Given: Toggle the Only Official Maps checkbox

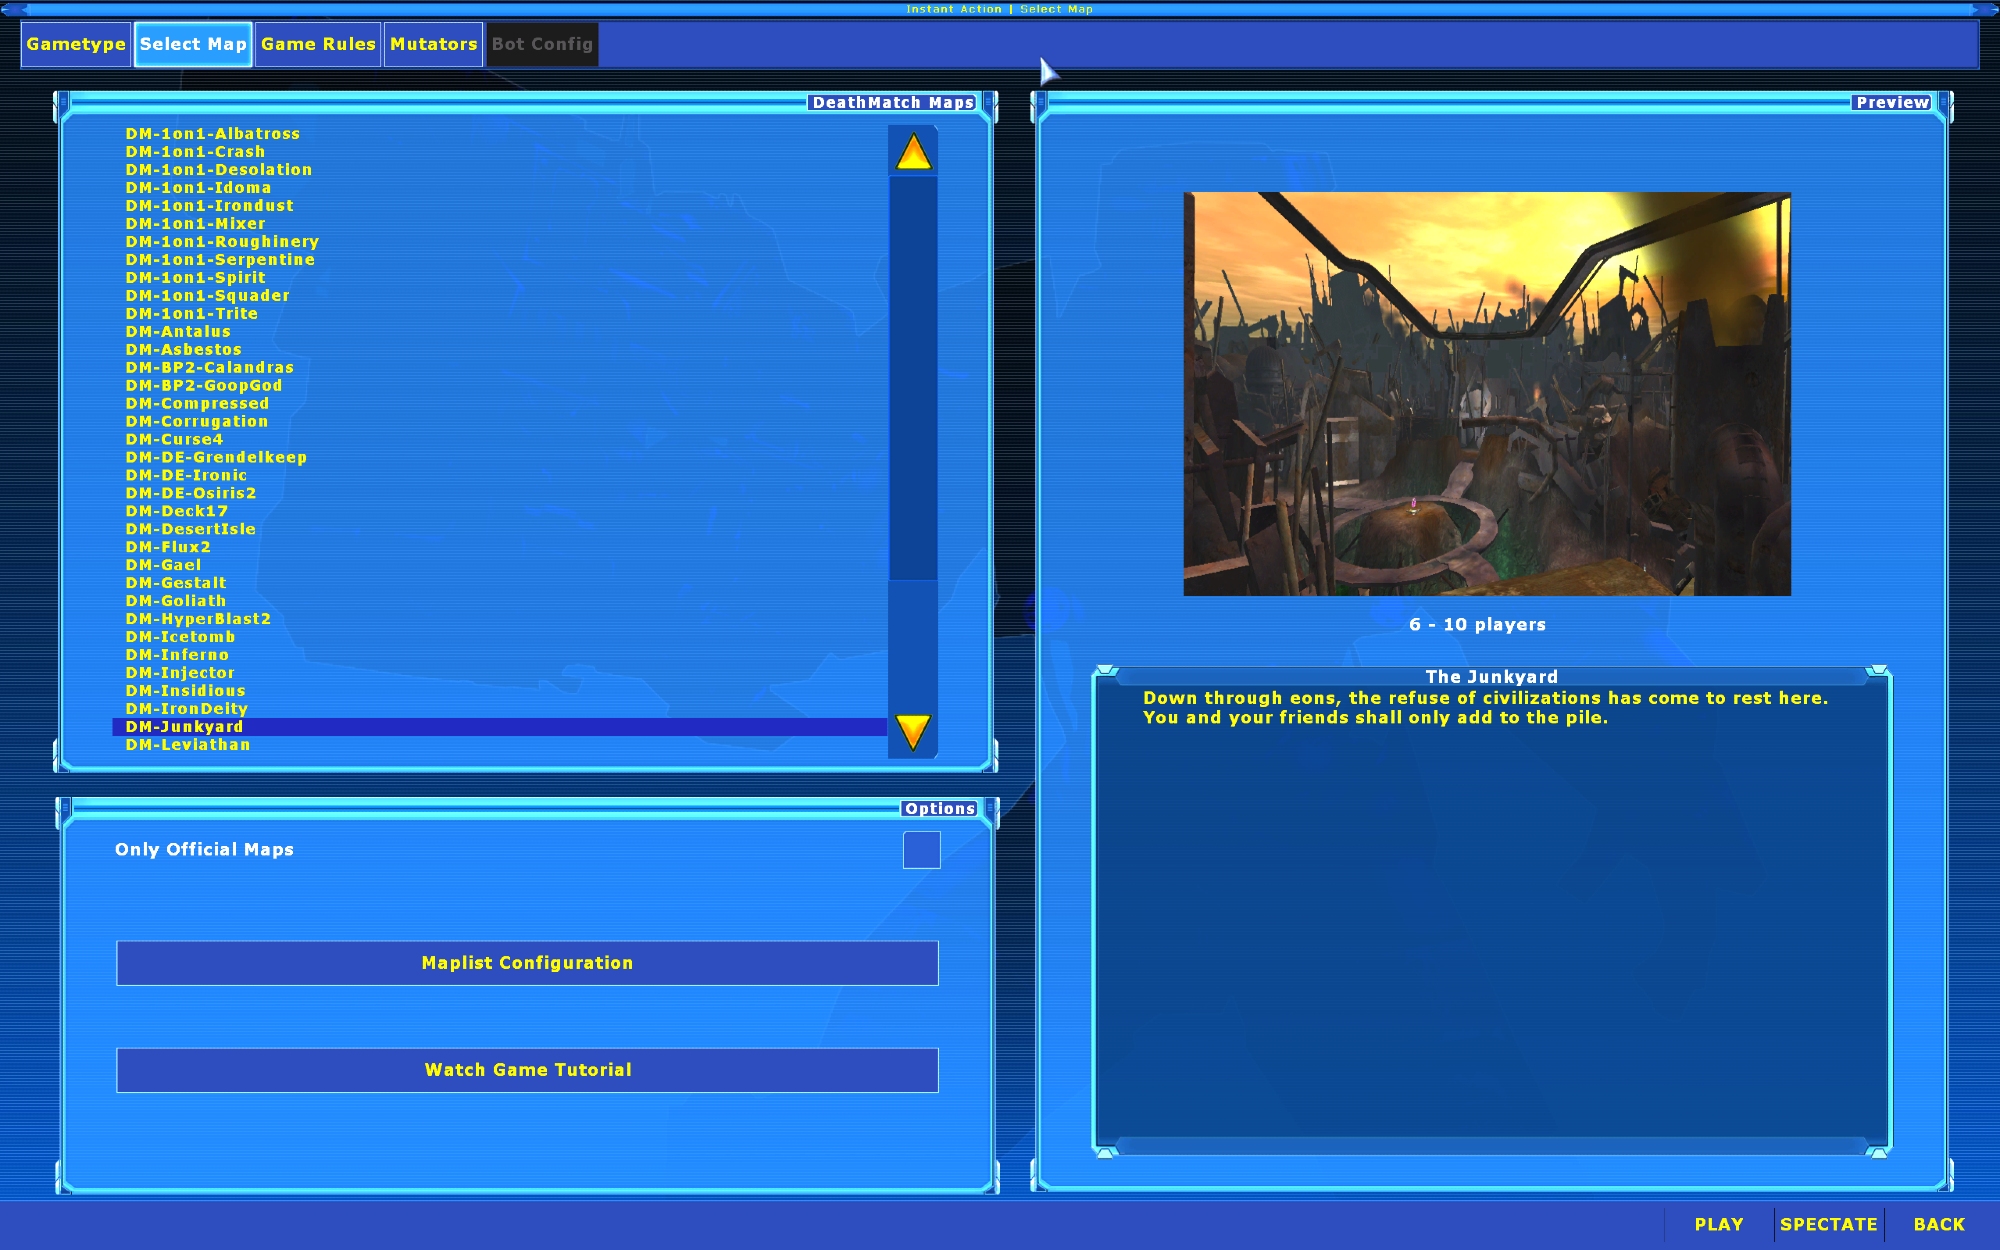Looking at the screenshot, I should 921,850.
